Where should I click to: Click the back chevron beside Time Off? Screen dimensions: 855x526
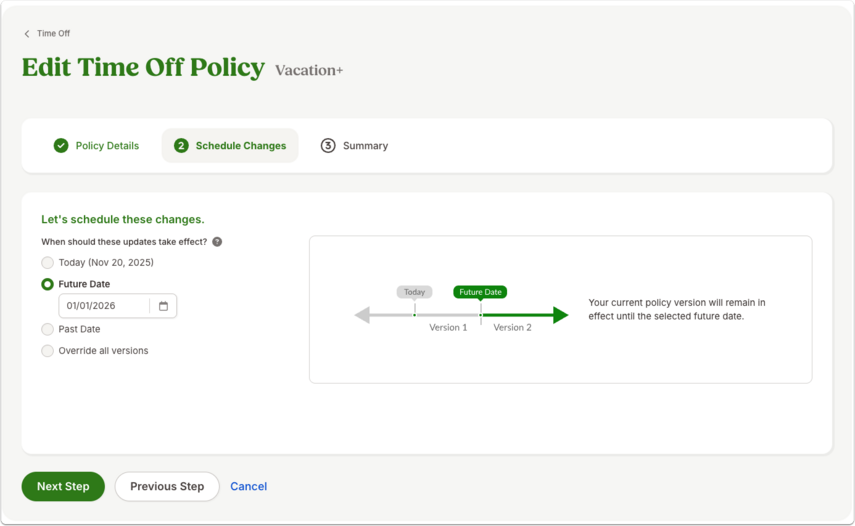click(27, 34)
